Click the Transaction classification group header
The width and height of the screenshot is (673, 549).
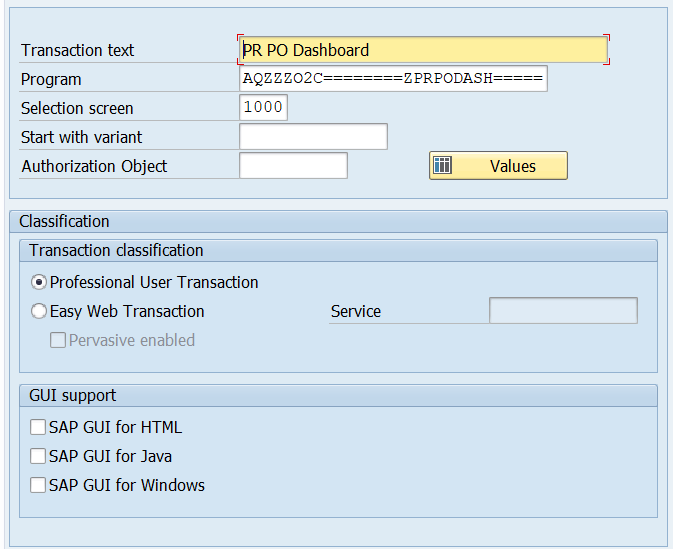click(339, 250)
